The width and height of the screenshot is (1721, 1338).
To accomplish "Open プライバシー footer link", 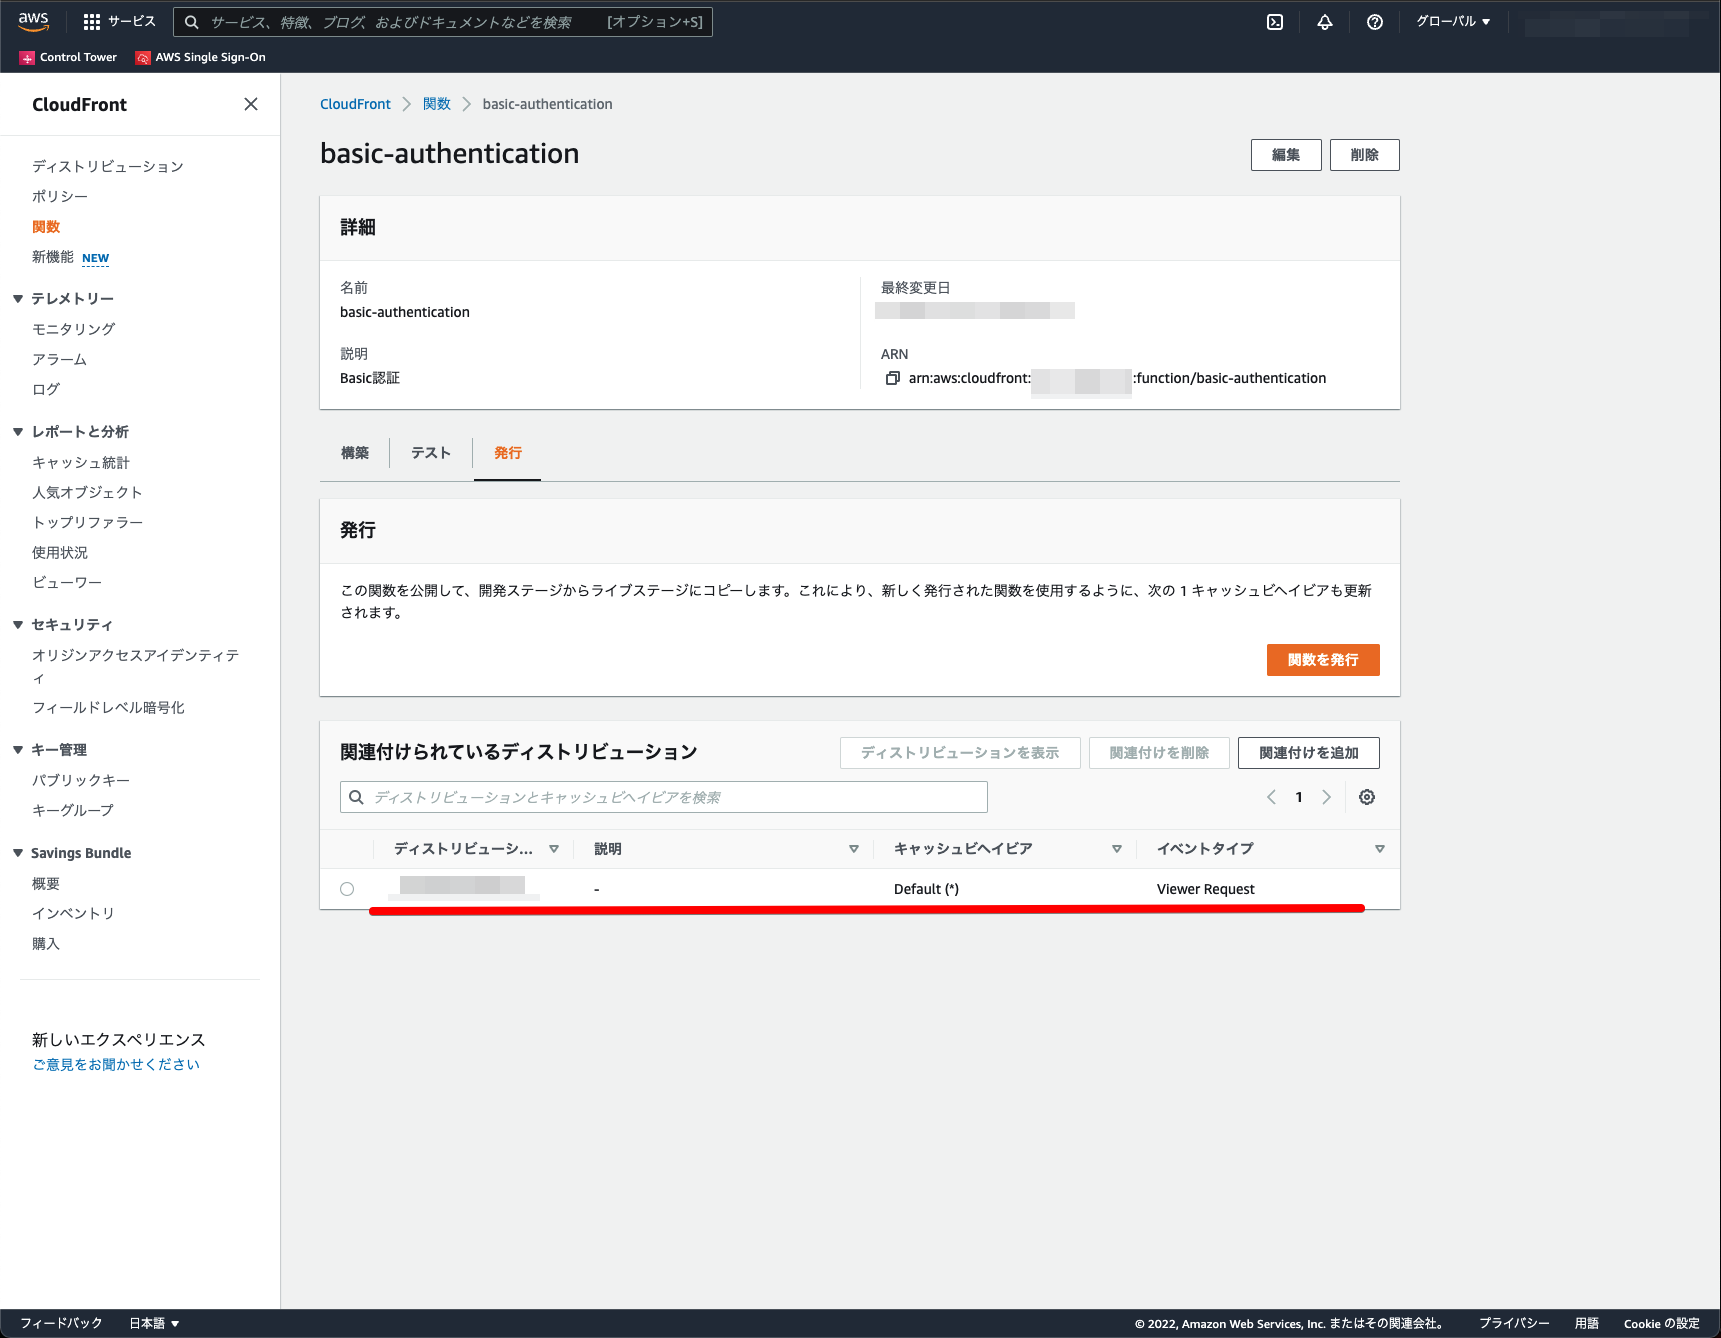I will tap(1514, 1323).
